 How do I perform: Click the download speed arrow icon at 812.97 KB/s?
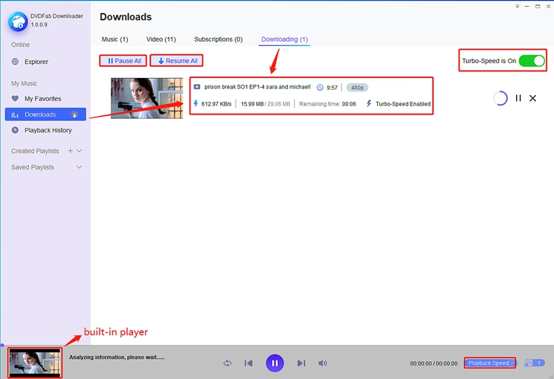point(196,103)
